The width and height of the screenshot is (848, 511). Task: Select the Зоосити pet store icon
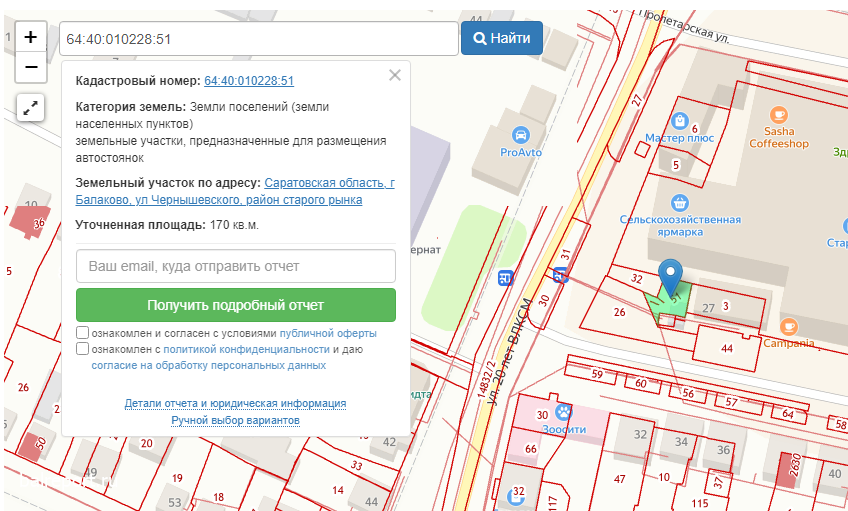coord(565,410)
